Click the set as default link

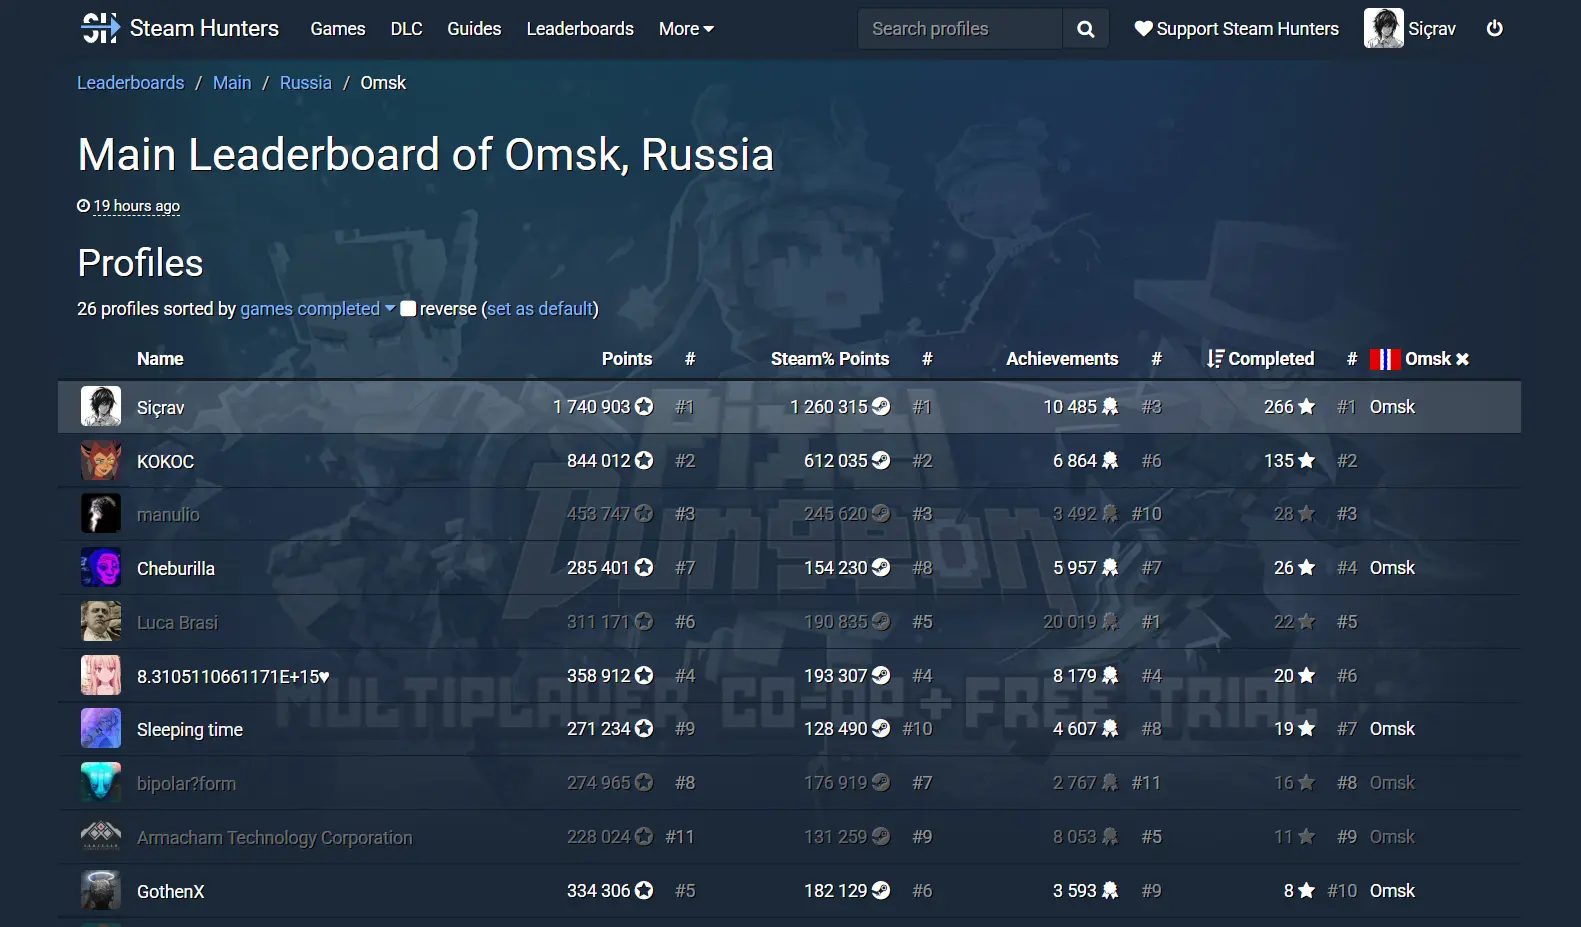pyautogui.click(x=540, y=309)
